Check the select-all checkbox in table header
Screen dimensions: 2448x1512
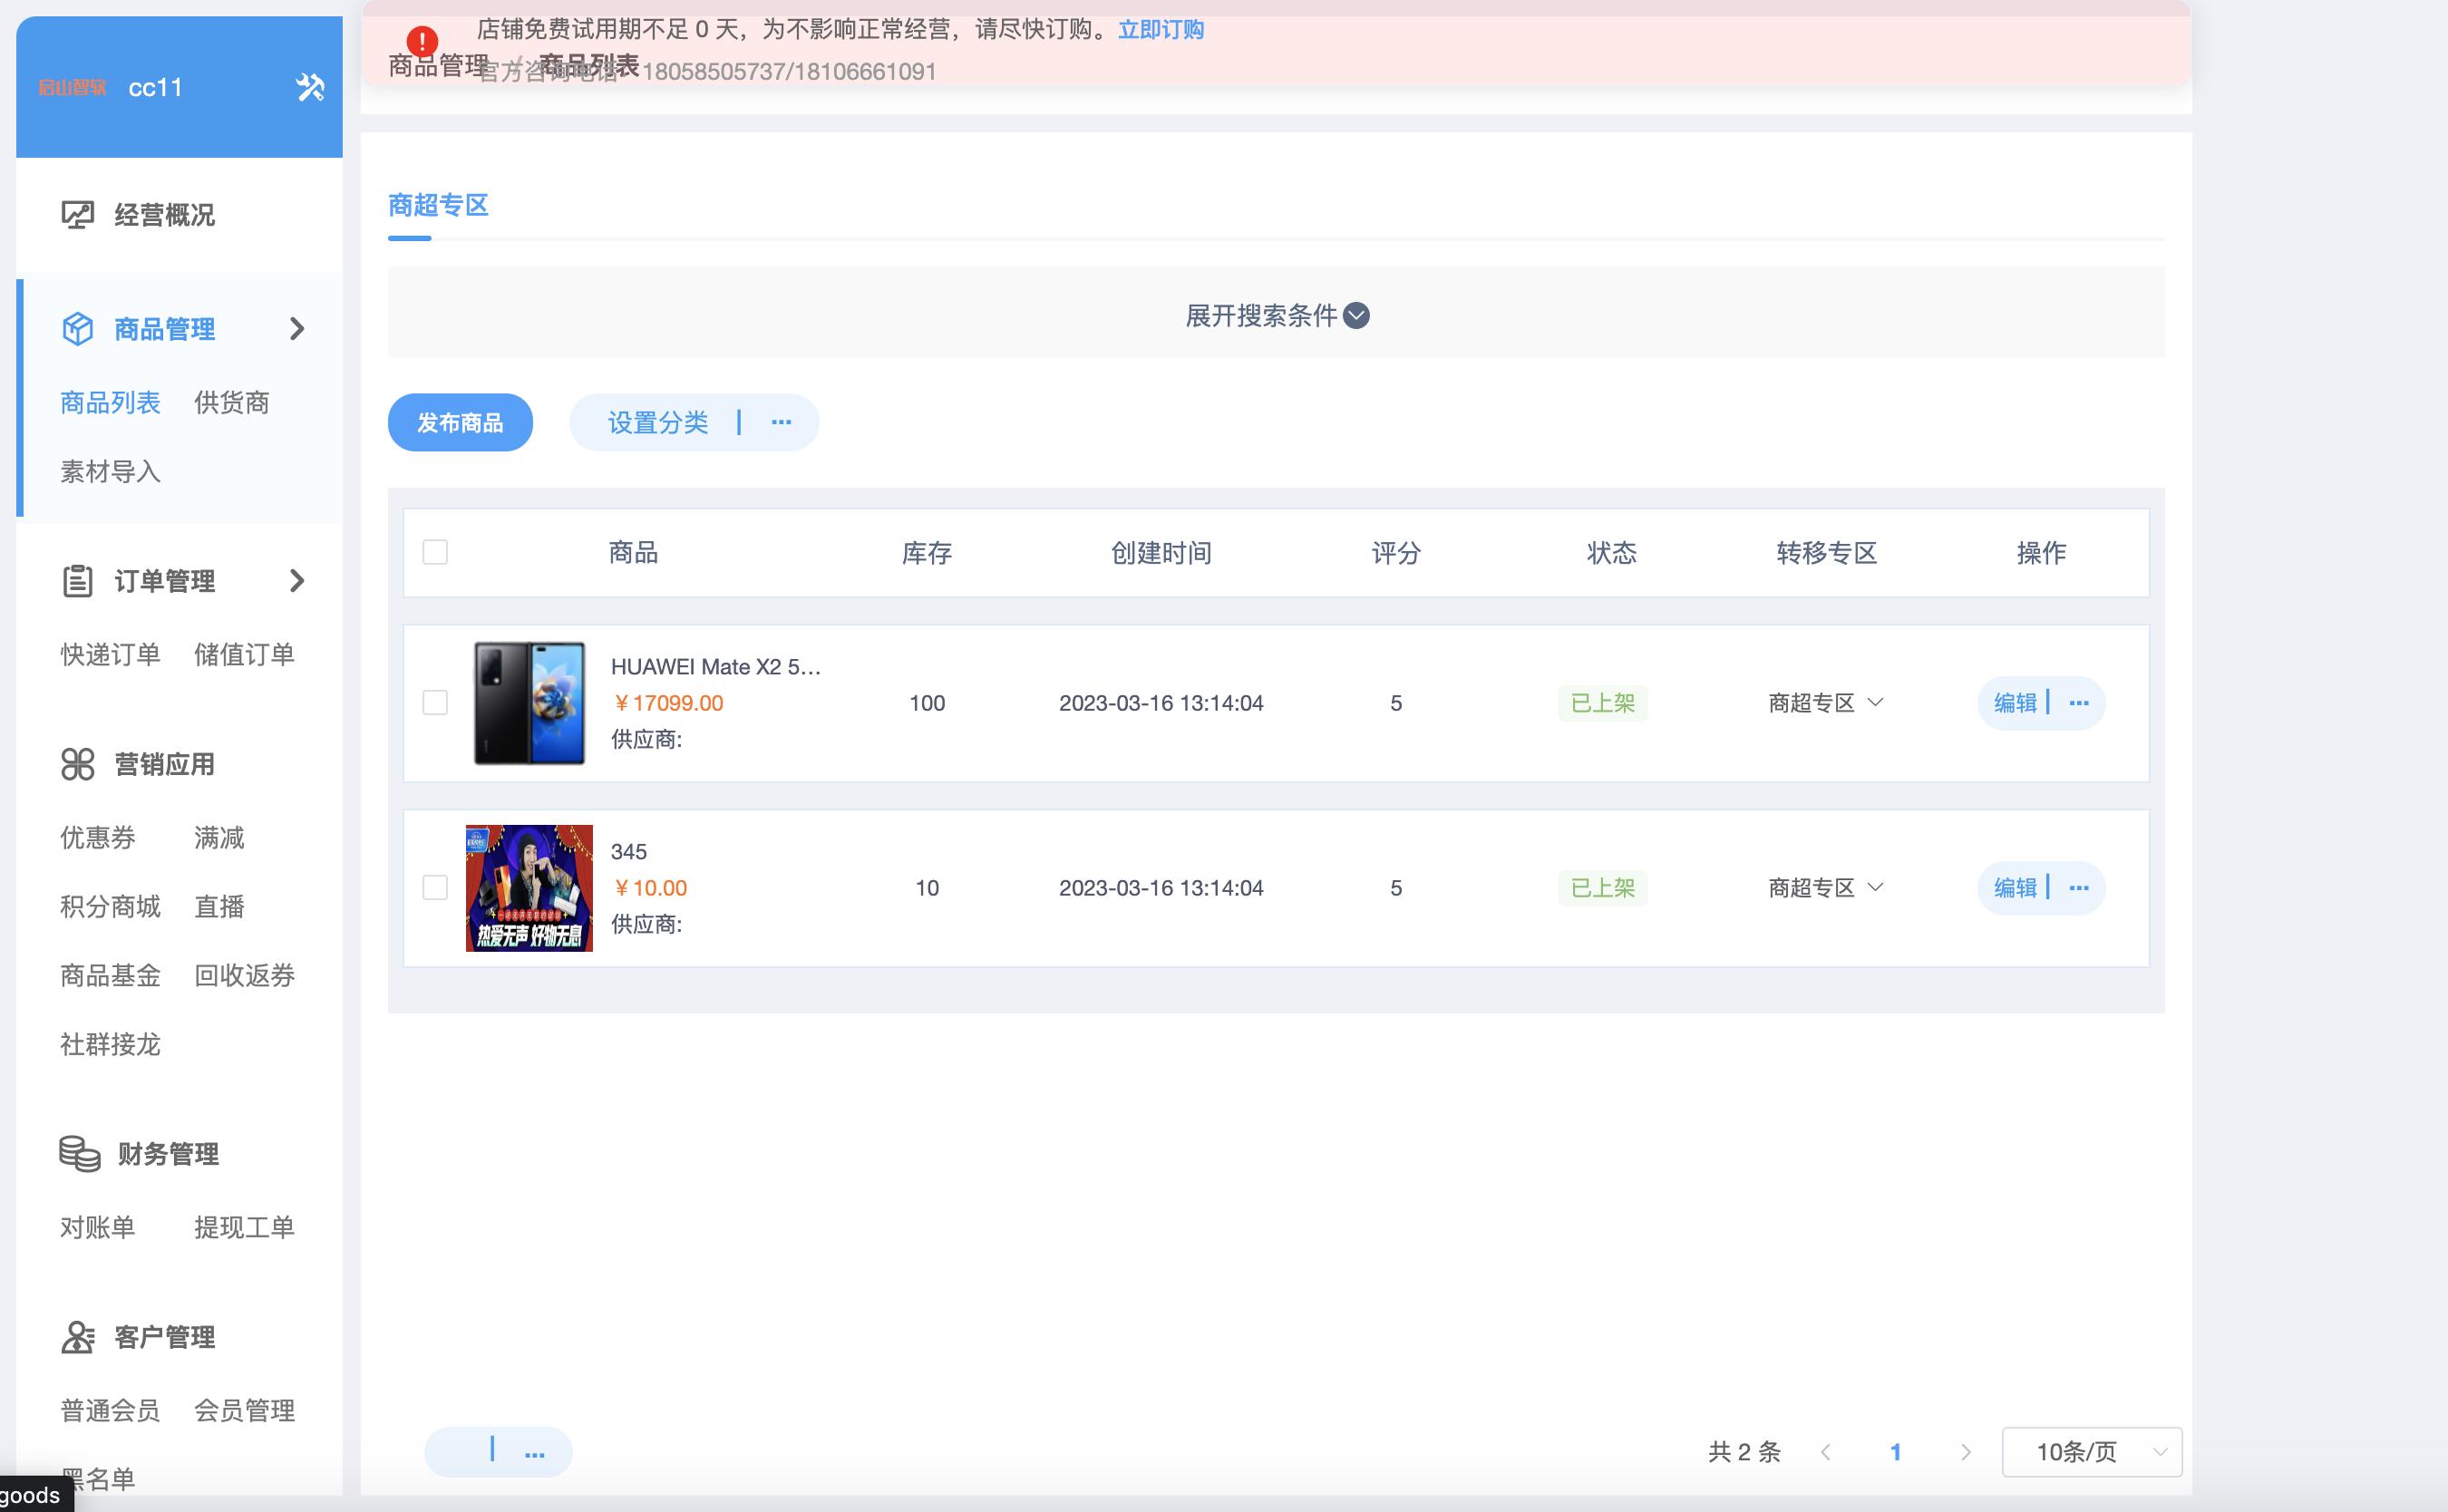point(435,551)
